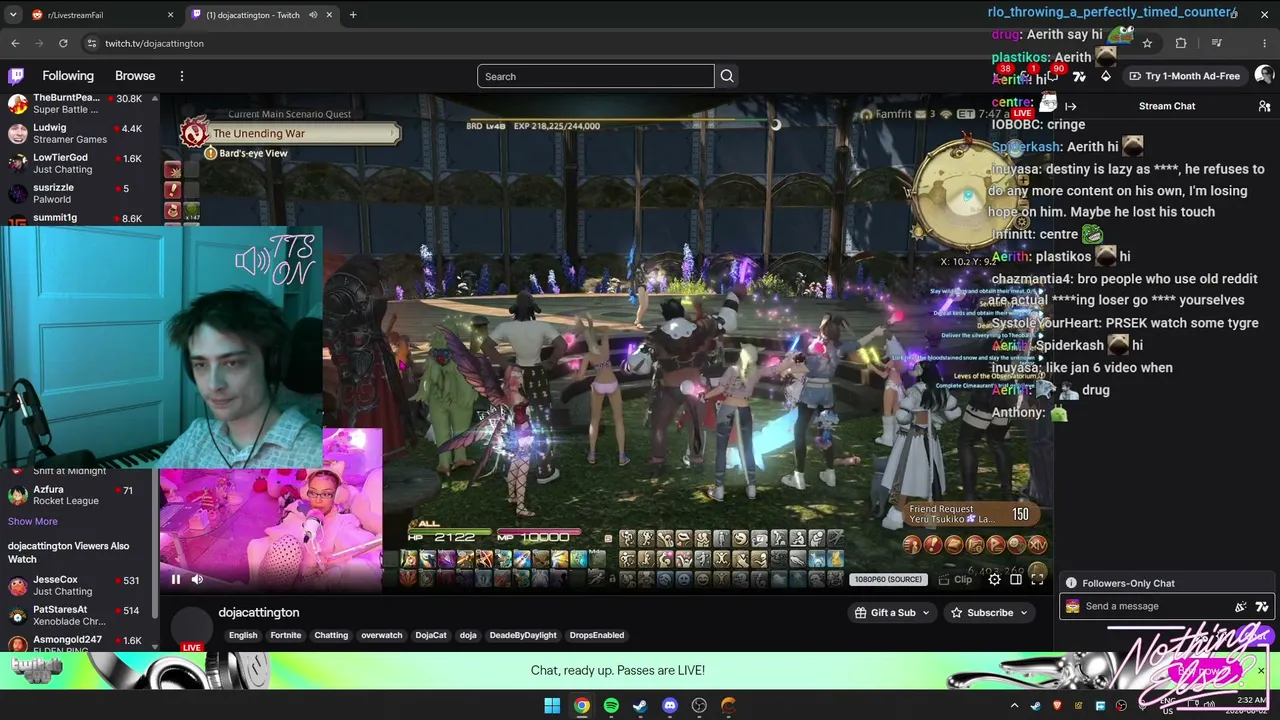Select the DropsEnabled tag

597,635
